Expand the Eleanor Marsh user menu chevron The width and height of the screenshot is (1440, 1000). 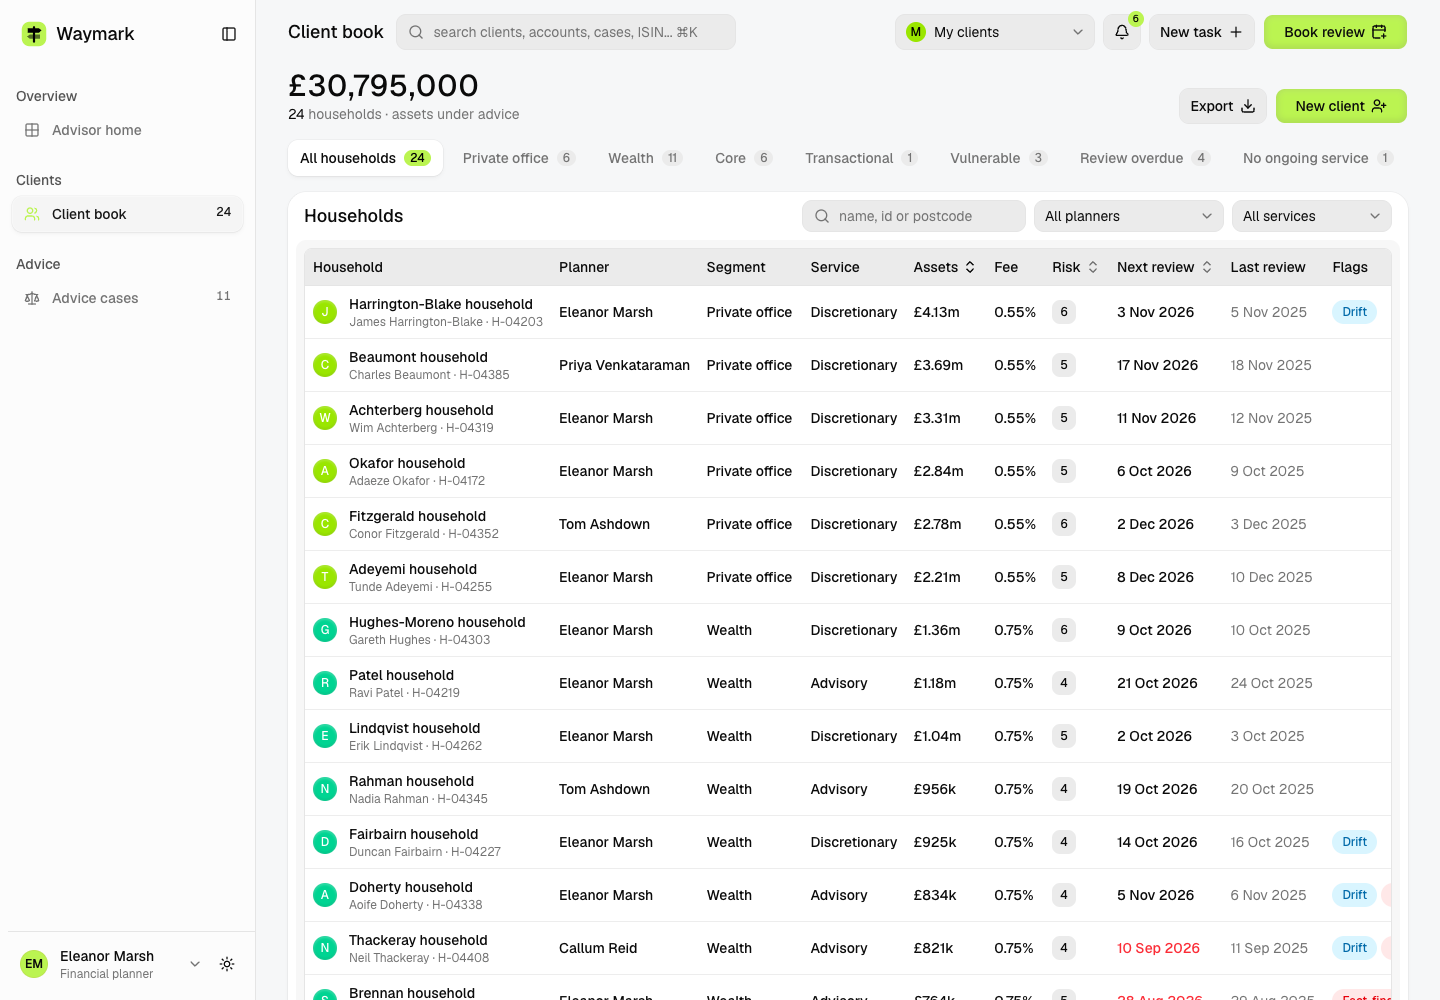coord(195,964)
